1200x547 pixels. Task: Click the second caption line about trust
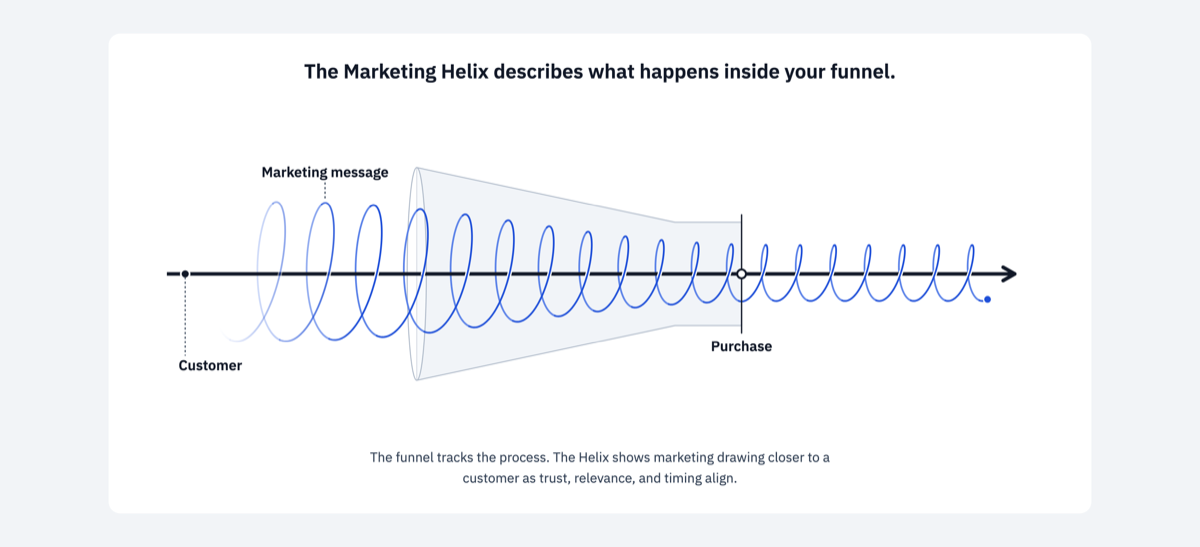pyautogui.click(x=600, y=478)
